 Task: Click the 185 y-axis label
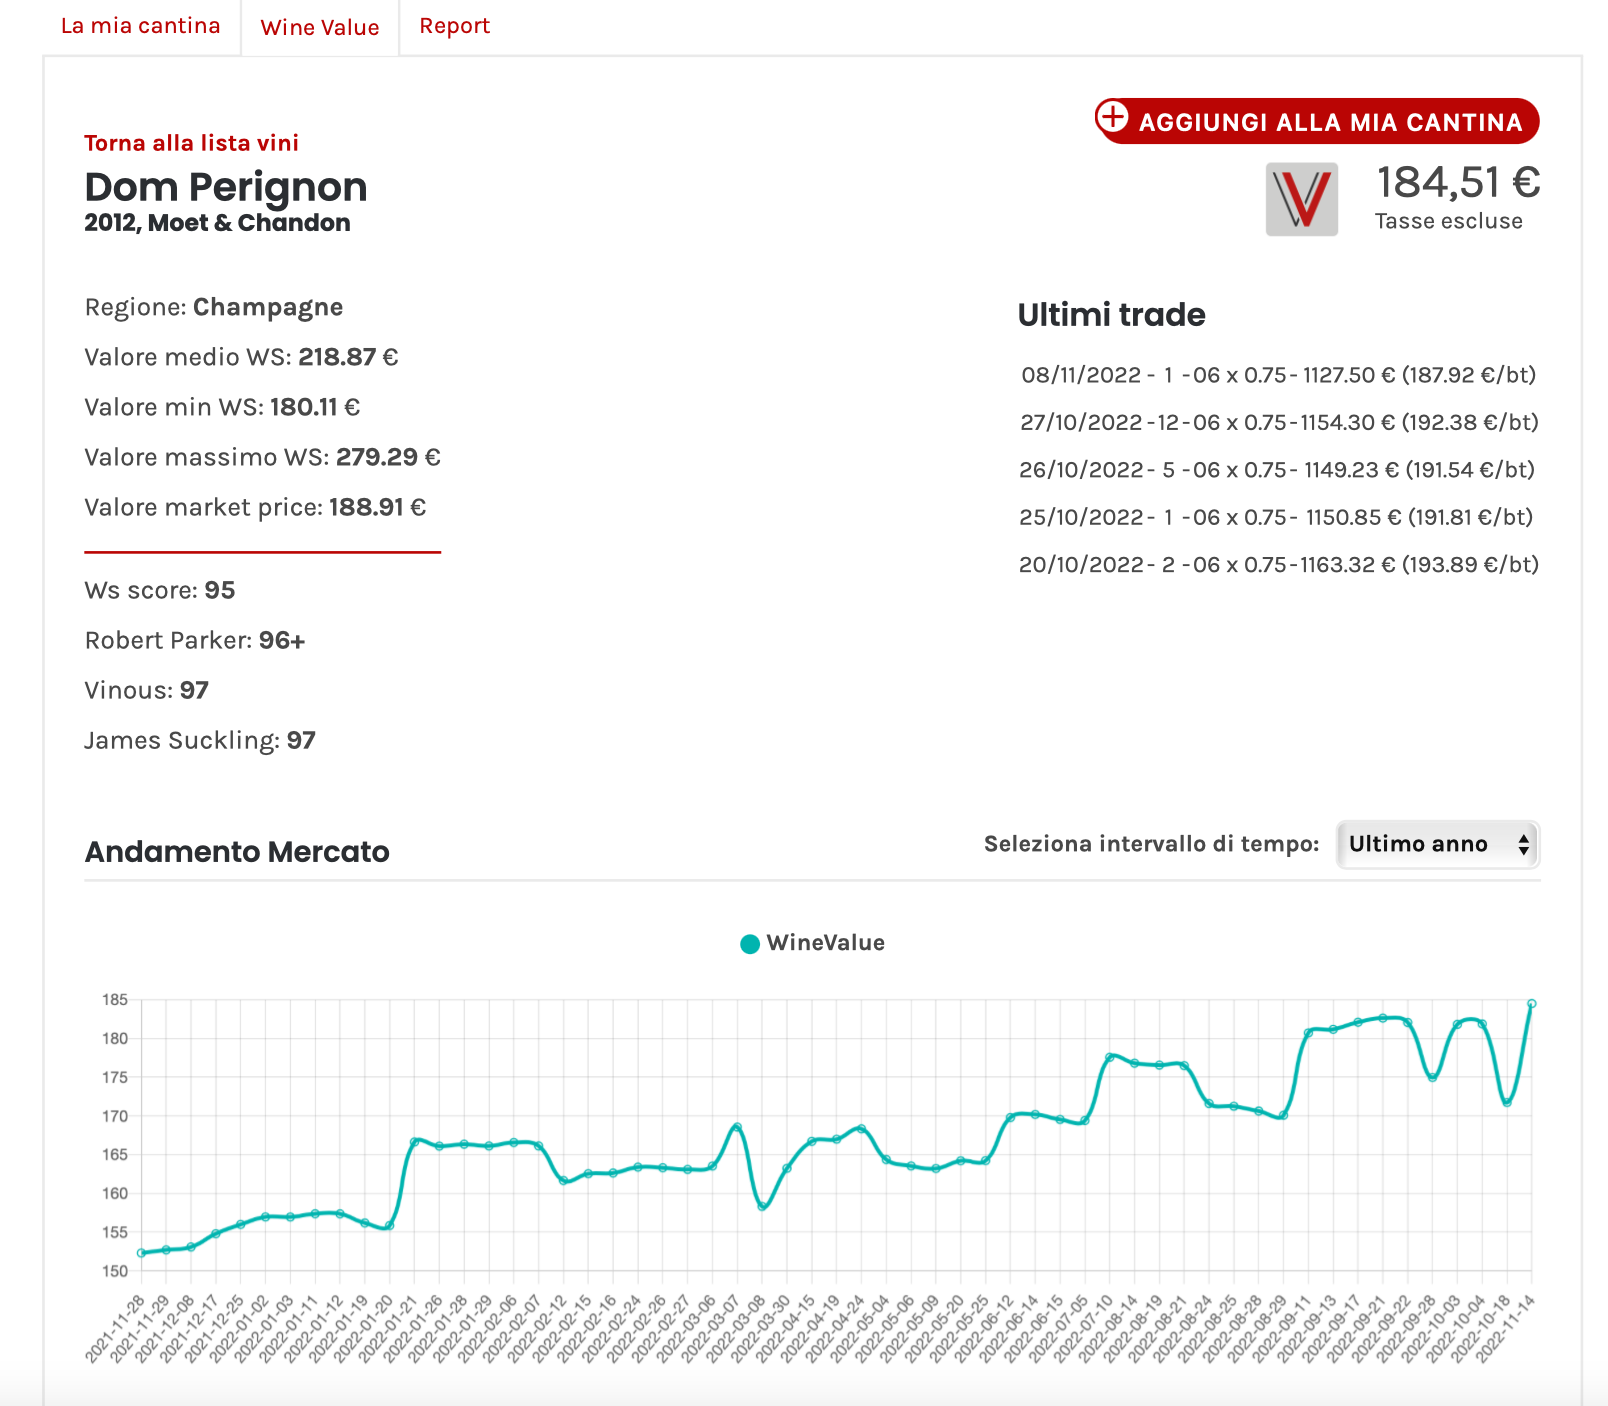(x=115, y=1000)
